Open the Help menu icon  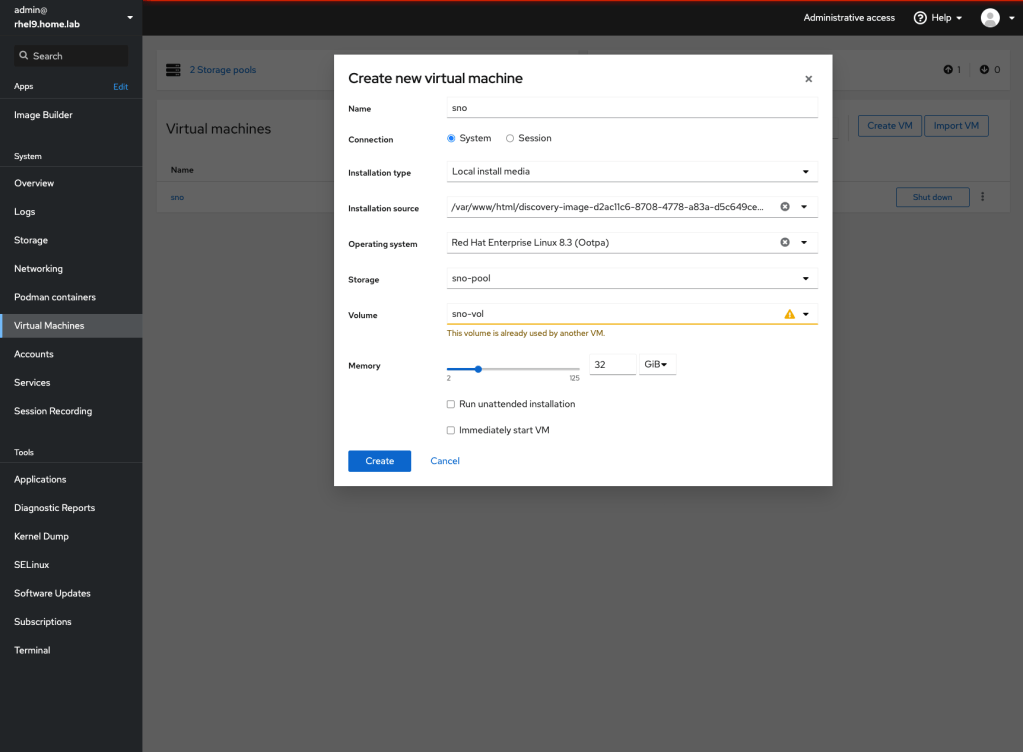pos(920,18)
